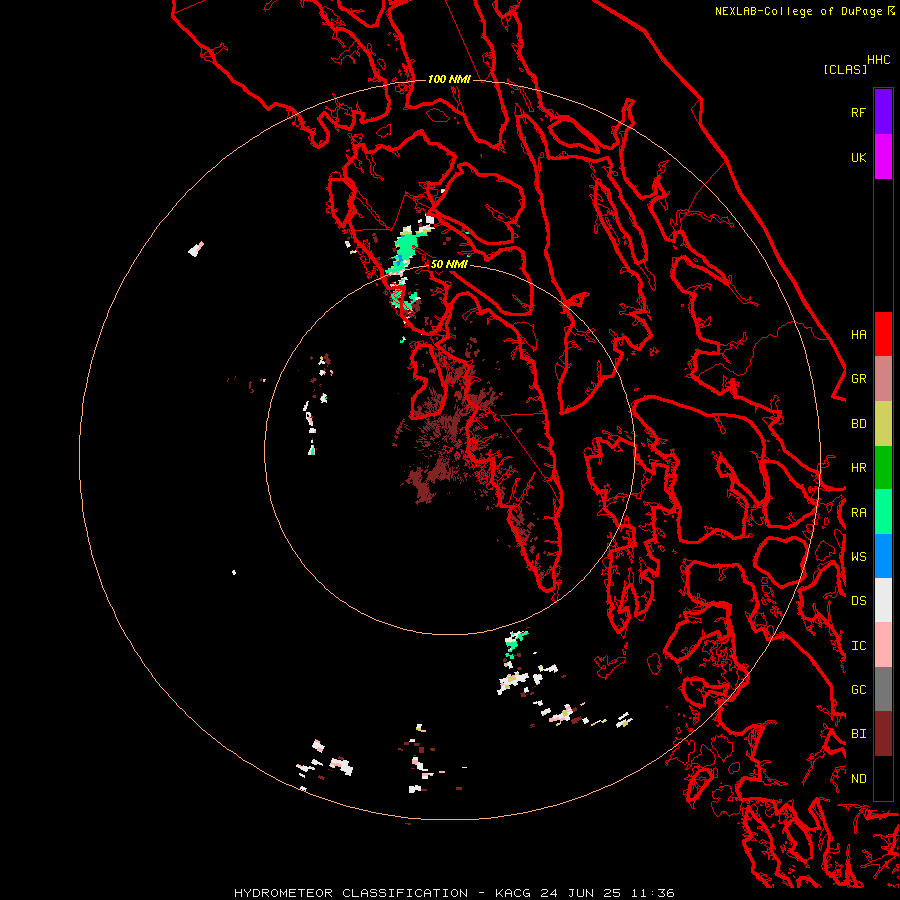
Task: Click the [CLAS] units label
Action: coord(845,69)
